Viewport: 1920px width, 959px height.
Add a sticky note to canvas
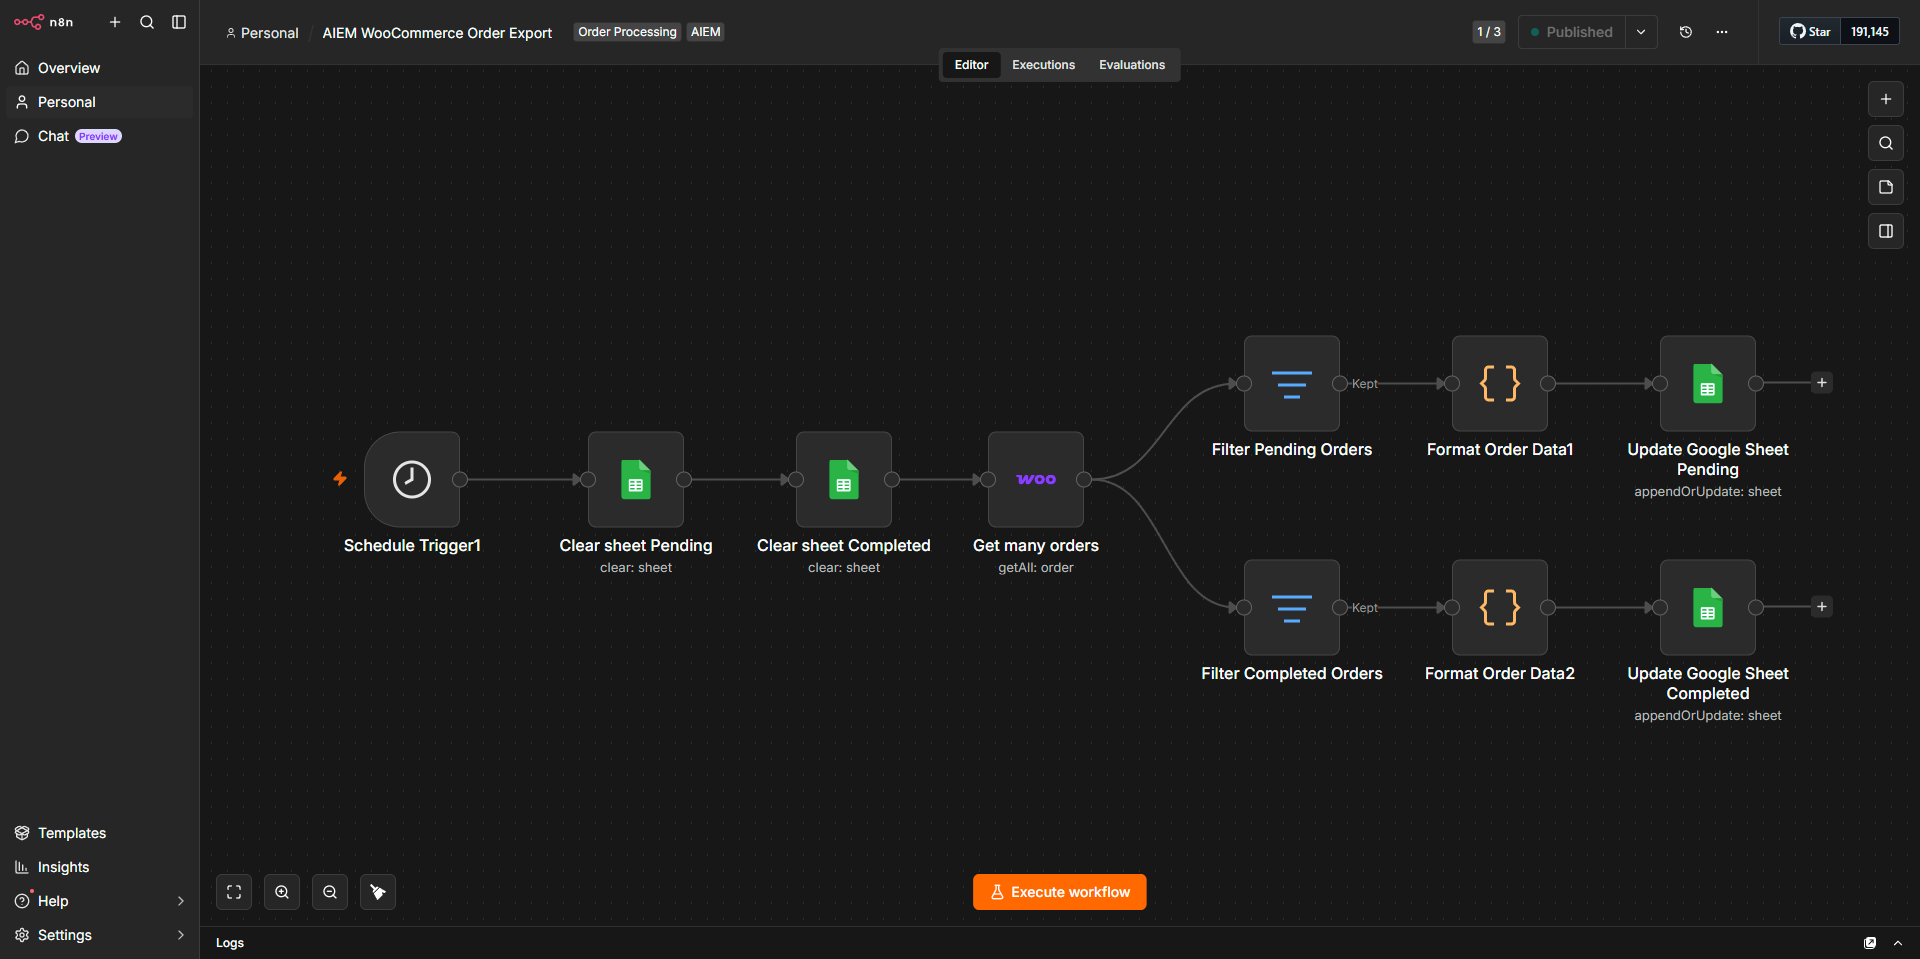point(1886,187)
